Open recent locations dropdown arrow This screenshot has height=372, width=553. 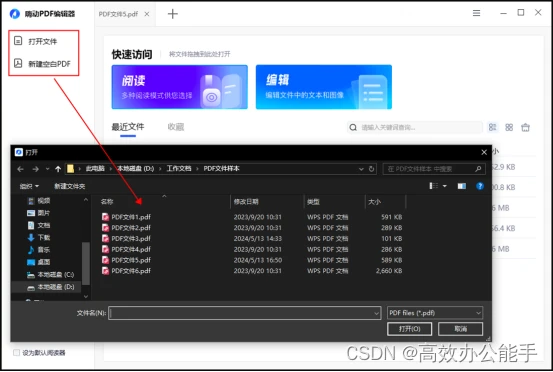click(47, 169)
